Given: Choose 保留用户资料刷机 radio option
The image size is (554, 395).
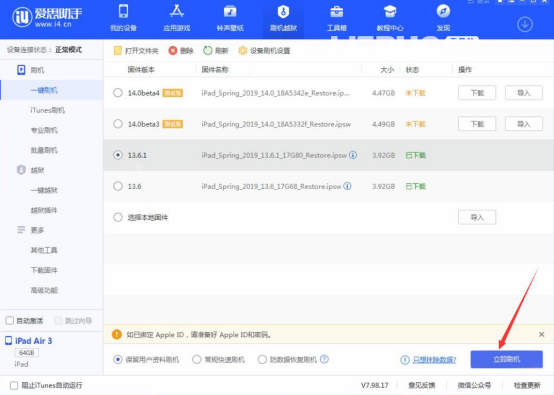Looking at the screenshot, I should tap(118, 360).
